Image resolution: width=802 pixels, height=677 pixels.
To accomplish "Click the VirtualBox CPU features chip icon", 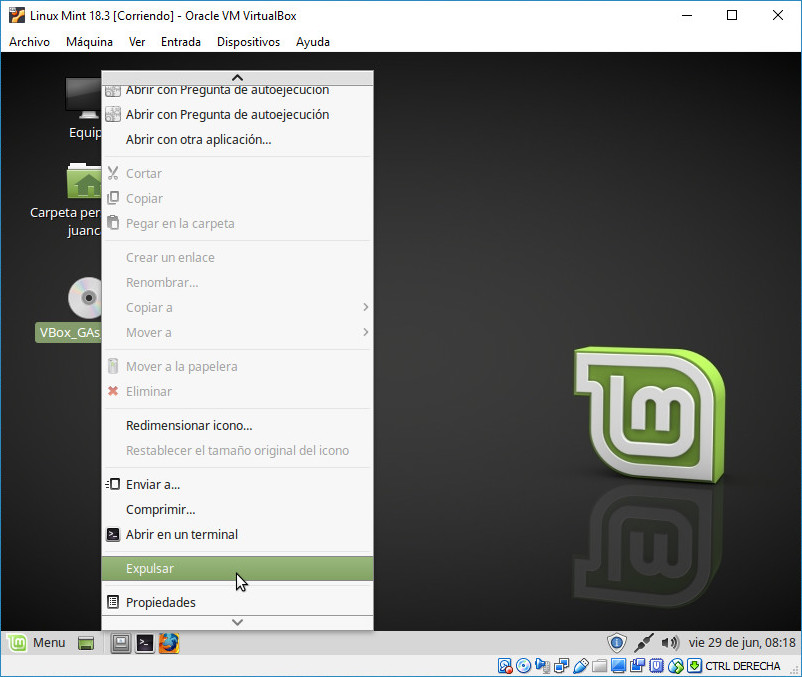I will coord(656,666).
